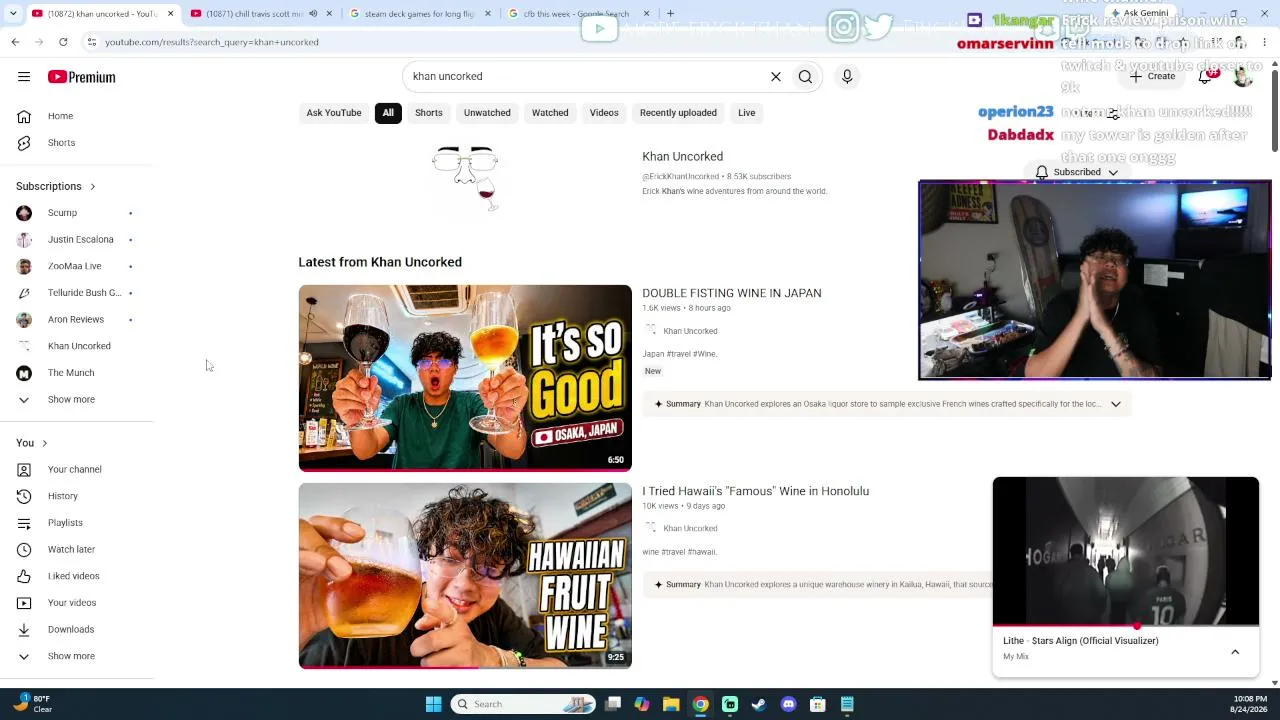Filter results by Shorts
The height and width of the screenshot is (720, 1280).
click(429, 113)
